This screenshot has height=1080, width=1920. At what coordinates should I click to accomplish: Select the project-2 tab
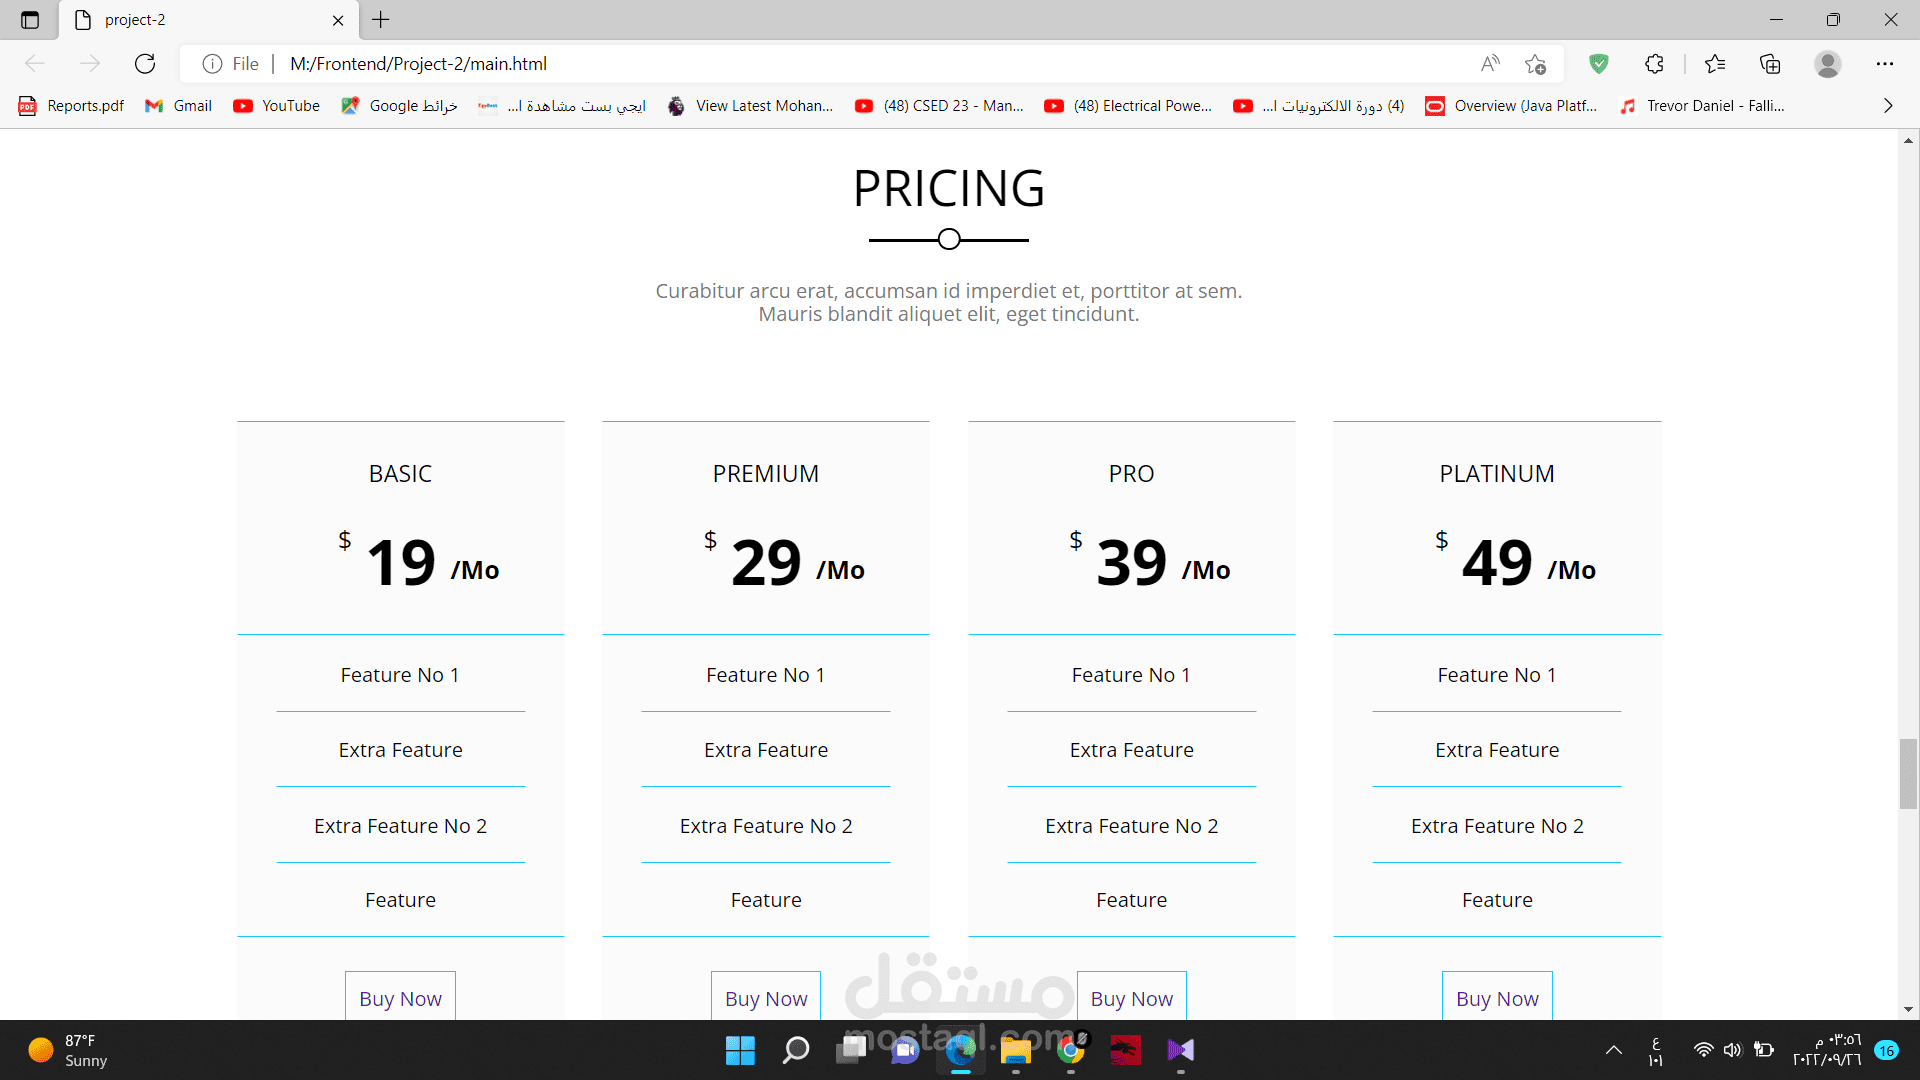(200, 20)
